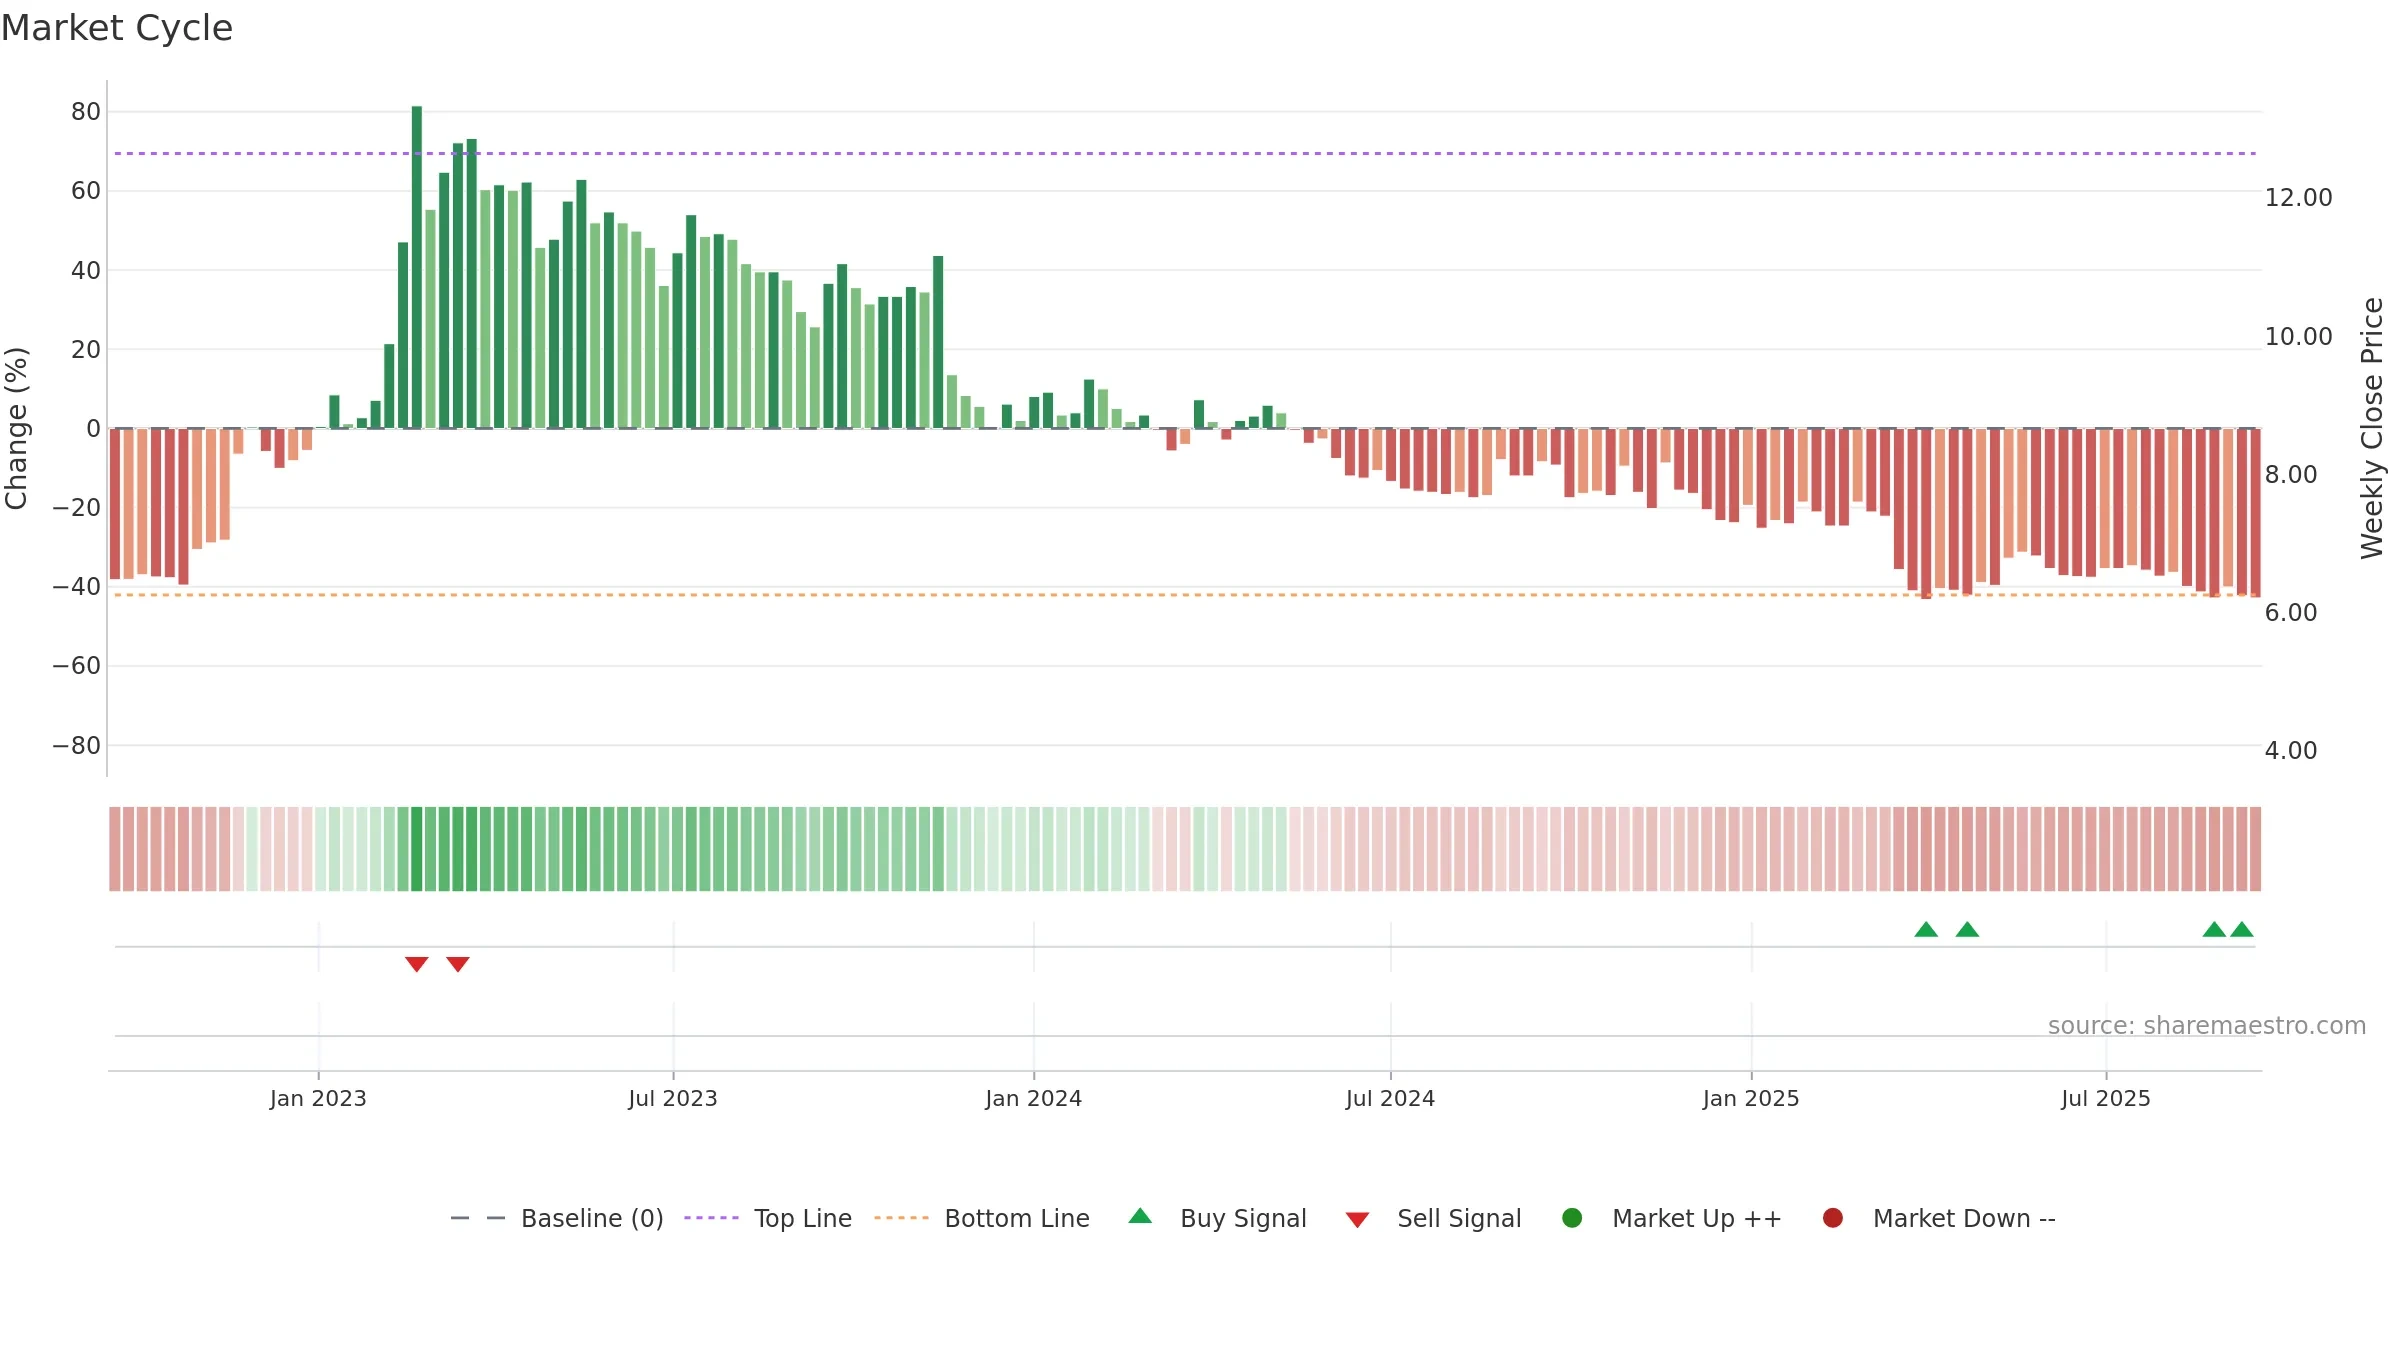This screenshot has width=2400, height=1350.
Task: Click the Market Down -- red circle icon
Action: [x=1833, y=1218]
